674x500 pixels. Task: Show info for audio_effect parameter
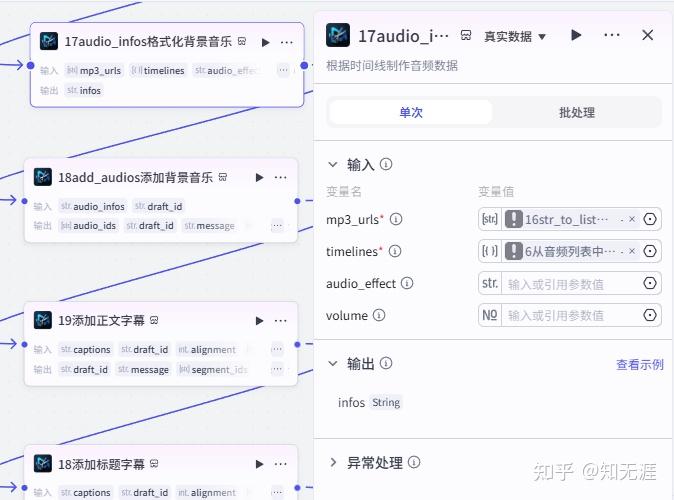coord(407,283)
